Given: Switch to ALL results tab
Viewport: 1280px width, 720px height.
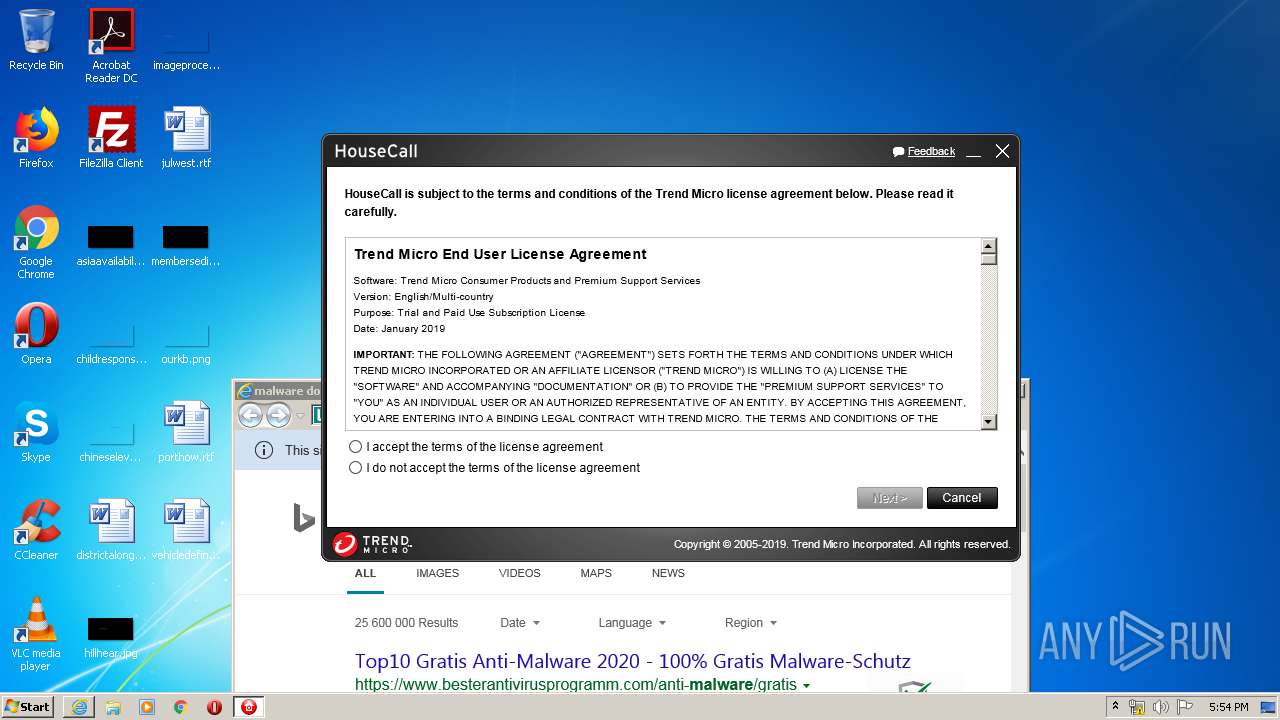Looking at the screenshot, I should coord(365,574).
